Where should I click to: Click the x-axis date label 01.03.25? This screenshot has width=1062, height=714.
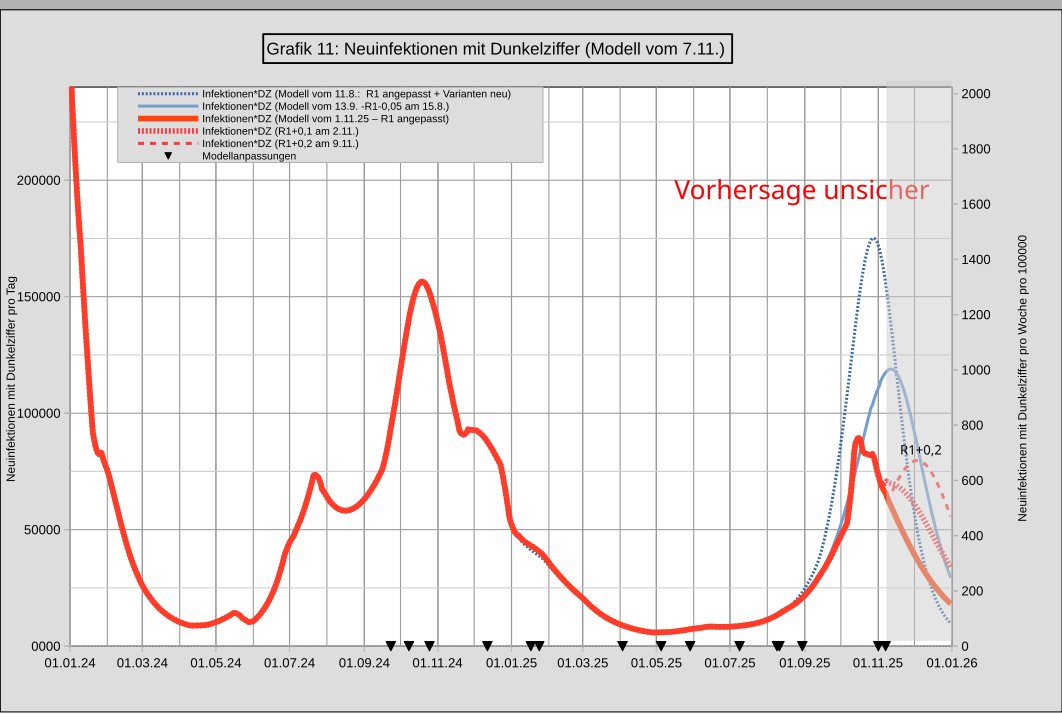(x=582, y=663)
